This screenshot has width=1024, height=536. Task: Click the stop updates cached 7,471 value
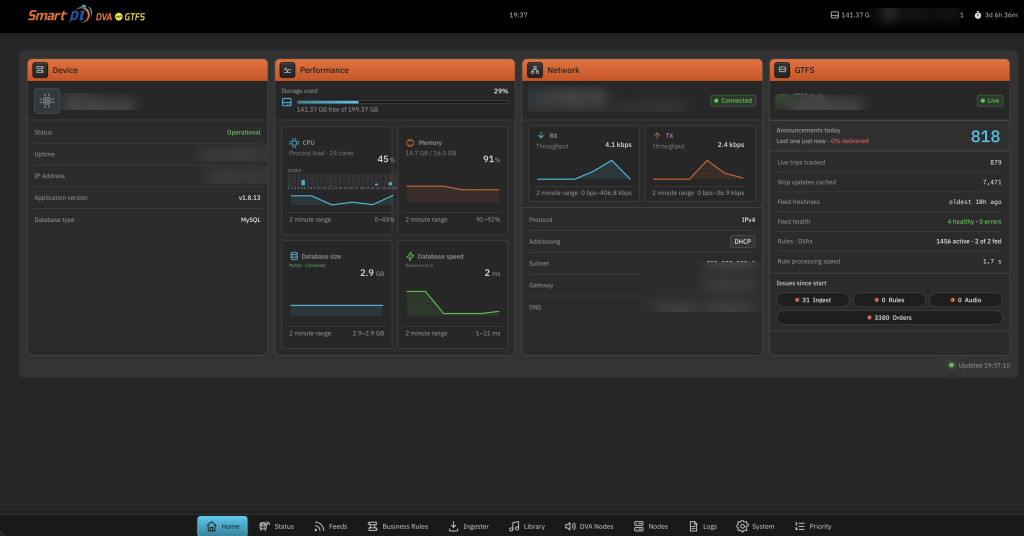(x=991, y=183)
